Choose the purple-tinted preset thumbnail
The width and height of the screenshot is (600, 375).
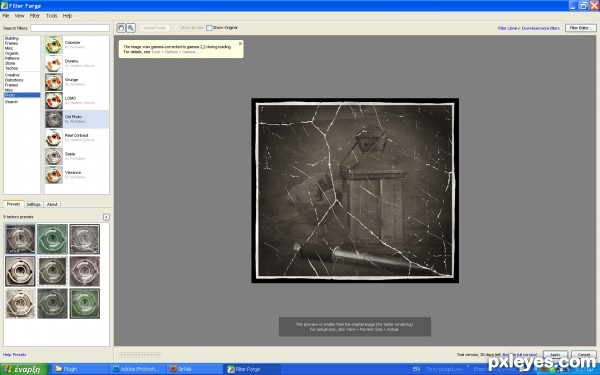tap(85, 271)
